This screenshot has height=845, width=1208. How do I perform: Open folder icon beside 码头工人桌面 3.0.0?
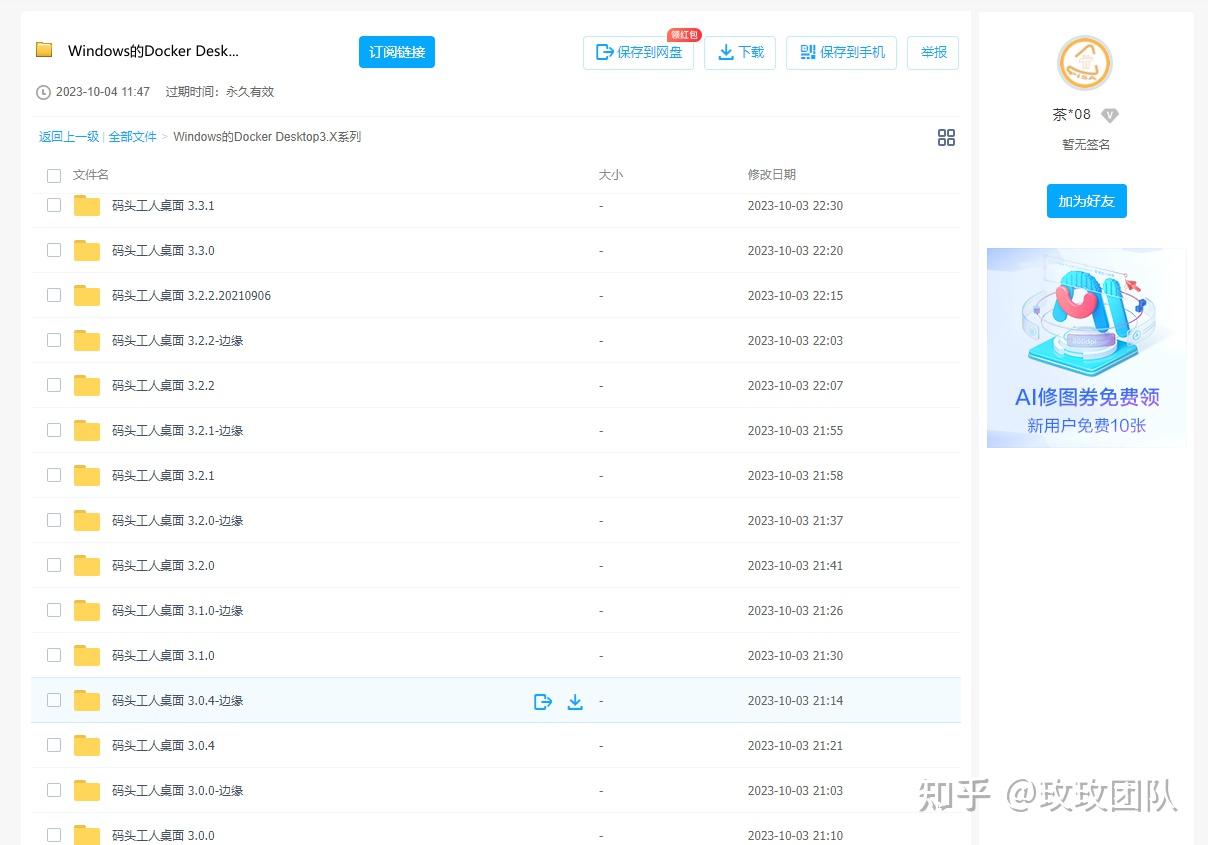coord(86,835)
